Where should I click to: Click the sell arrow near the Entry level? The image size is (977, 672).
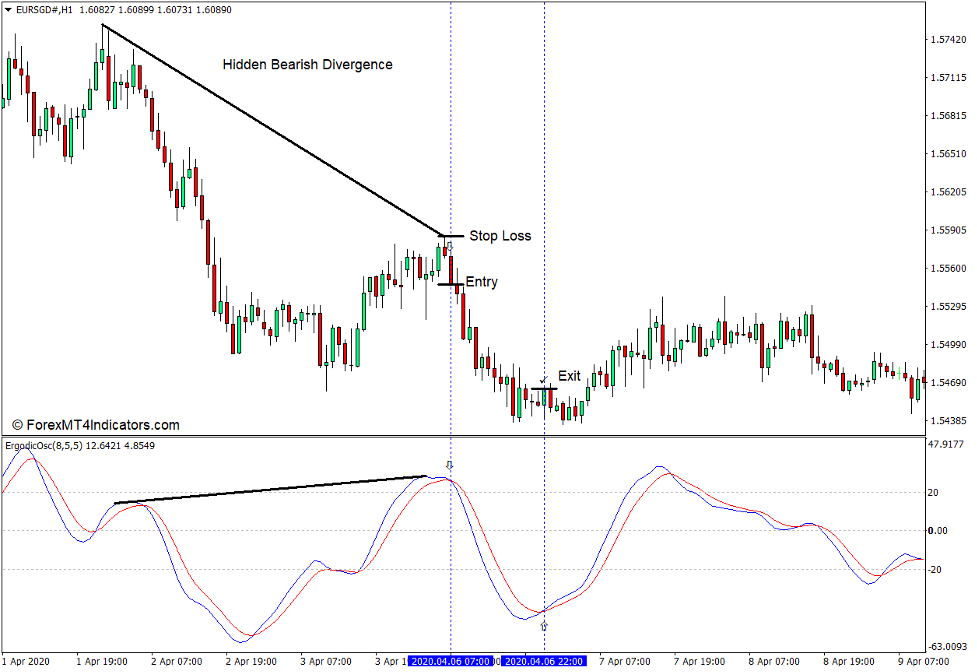pyautogui.click(x=449, y=247)
